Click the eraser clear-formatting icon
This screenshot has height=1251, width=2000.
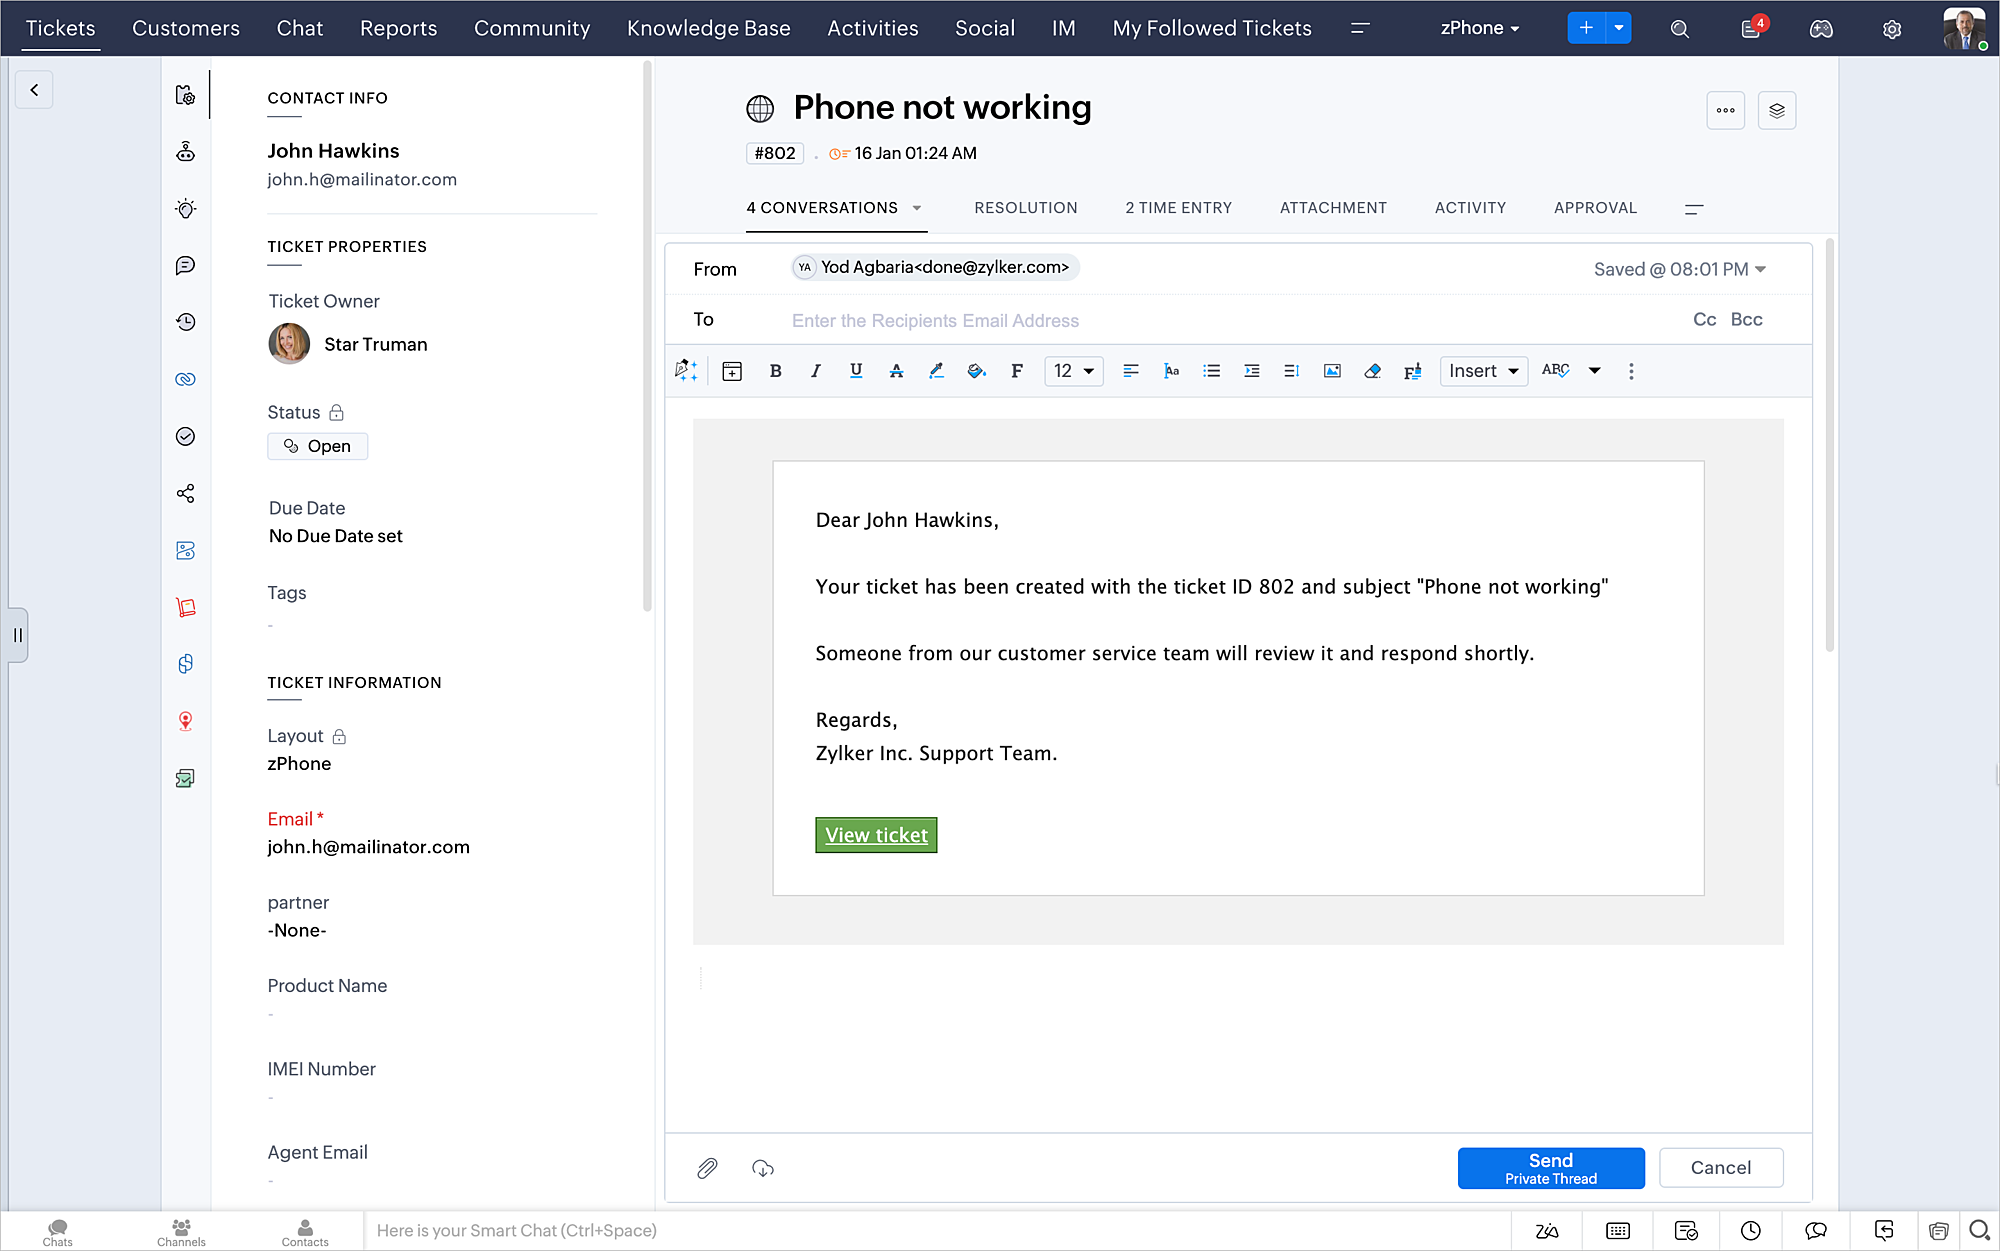tap(1372, 371)
